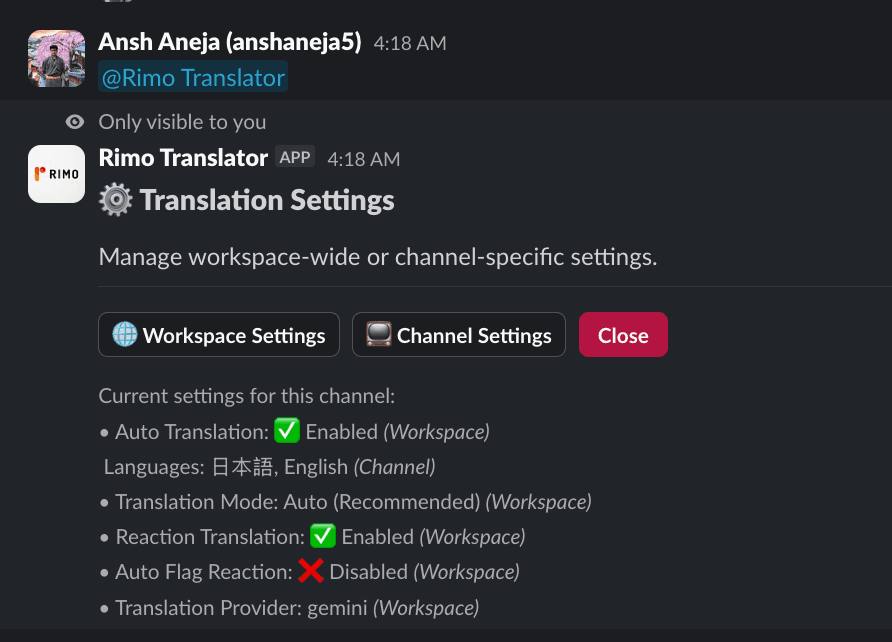Click the red Close button
Screen dimensions: 892x642
[x=623, y=334]
